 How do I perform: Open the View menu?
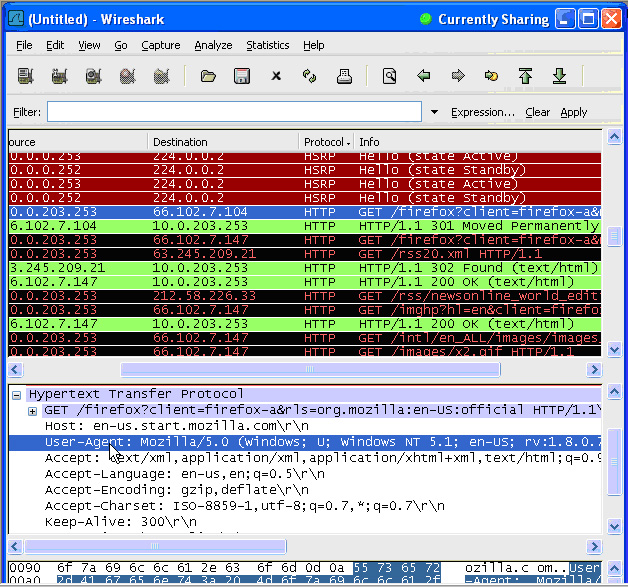point(89,45)
